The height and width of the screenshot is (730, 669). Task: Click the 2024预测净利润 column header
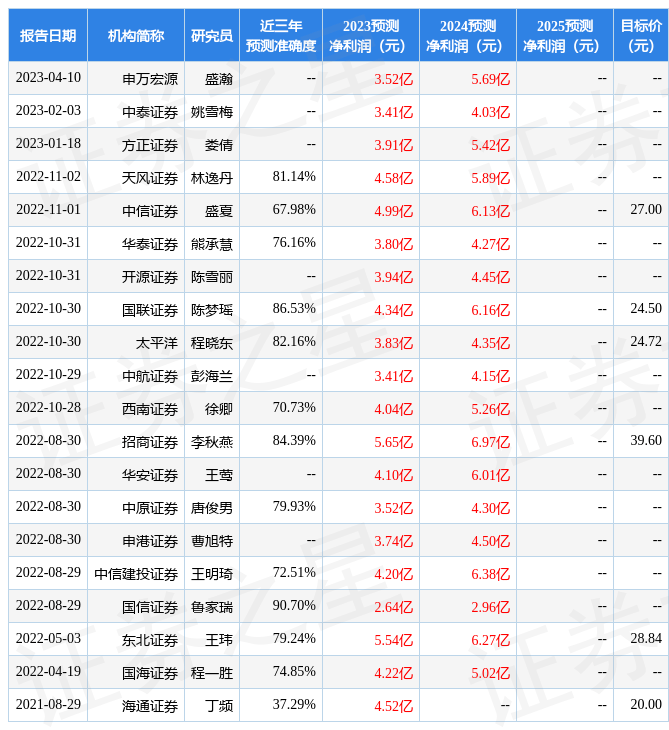[x=468, y=35]
